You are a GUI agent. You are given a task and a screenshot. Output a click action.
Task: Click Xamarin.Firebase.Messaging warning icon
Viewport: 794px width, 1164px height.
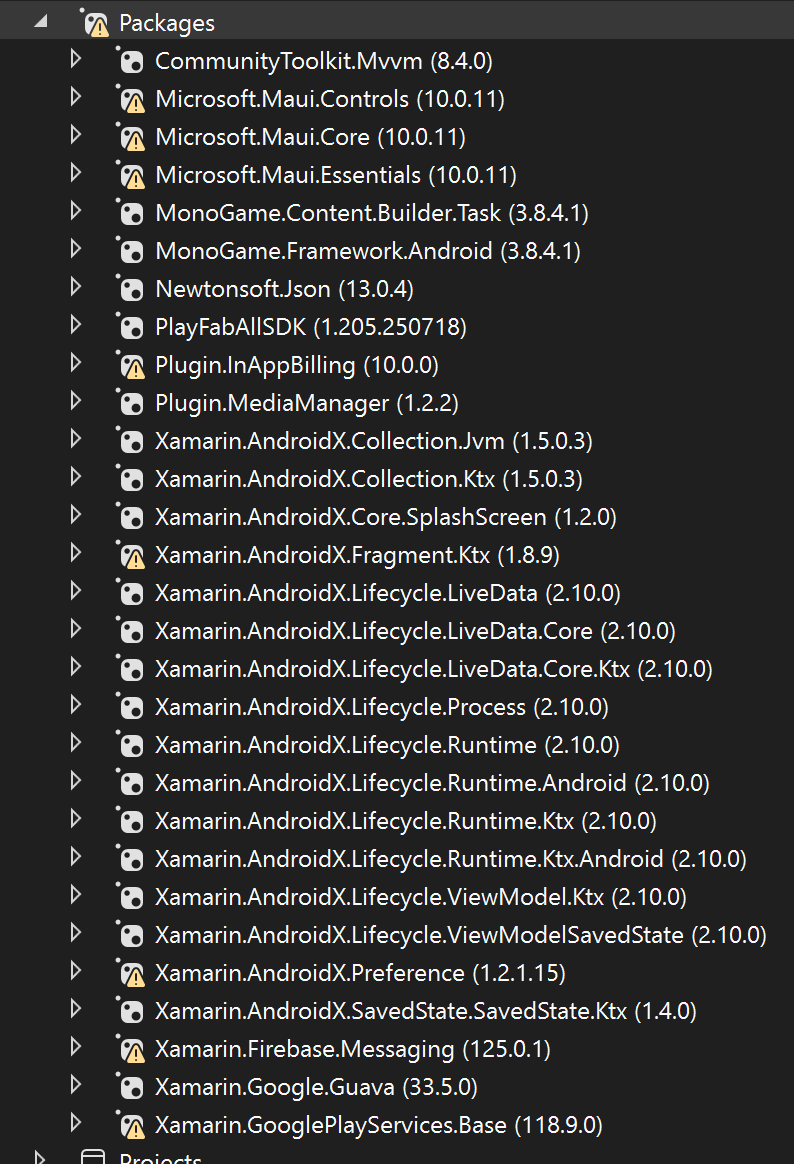131,1049
